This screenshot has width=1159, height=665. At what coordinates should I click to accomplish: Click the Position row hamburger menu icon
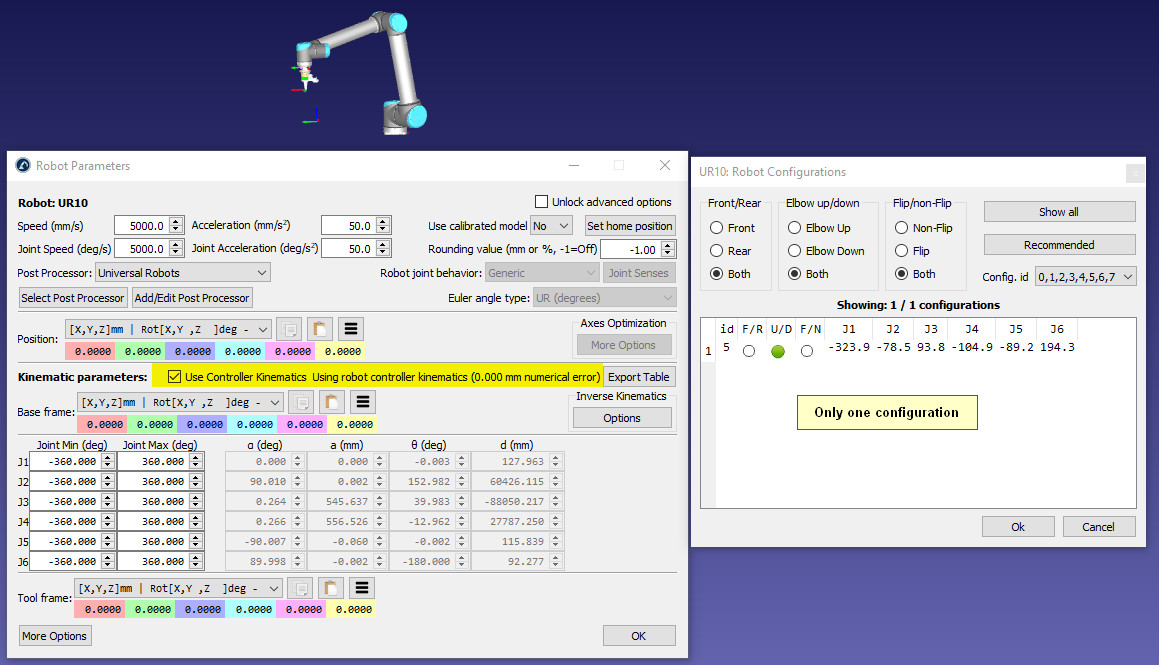[351, 329]
